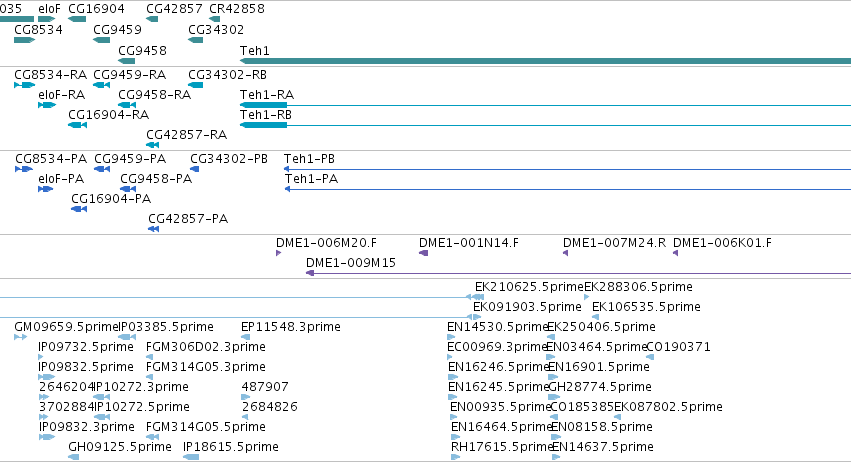Click the EK210625.5prime EST label
Viewport: 851px width, 462px height.
click(529, 287)
